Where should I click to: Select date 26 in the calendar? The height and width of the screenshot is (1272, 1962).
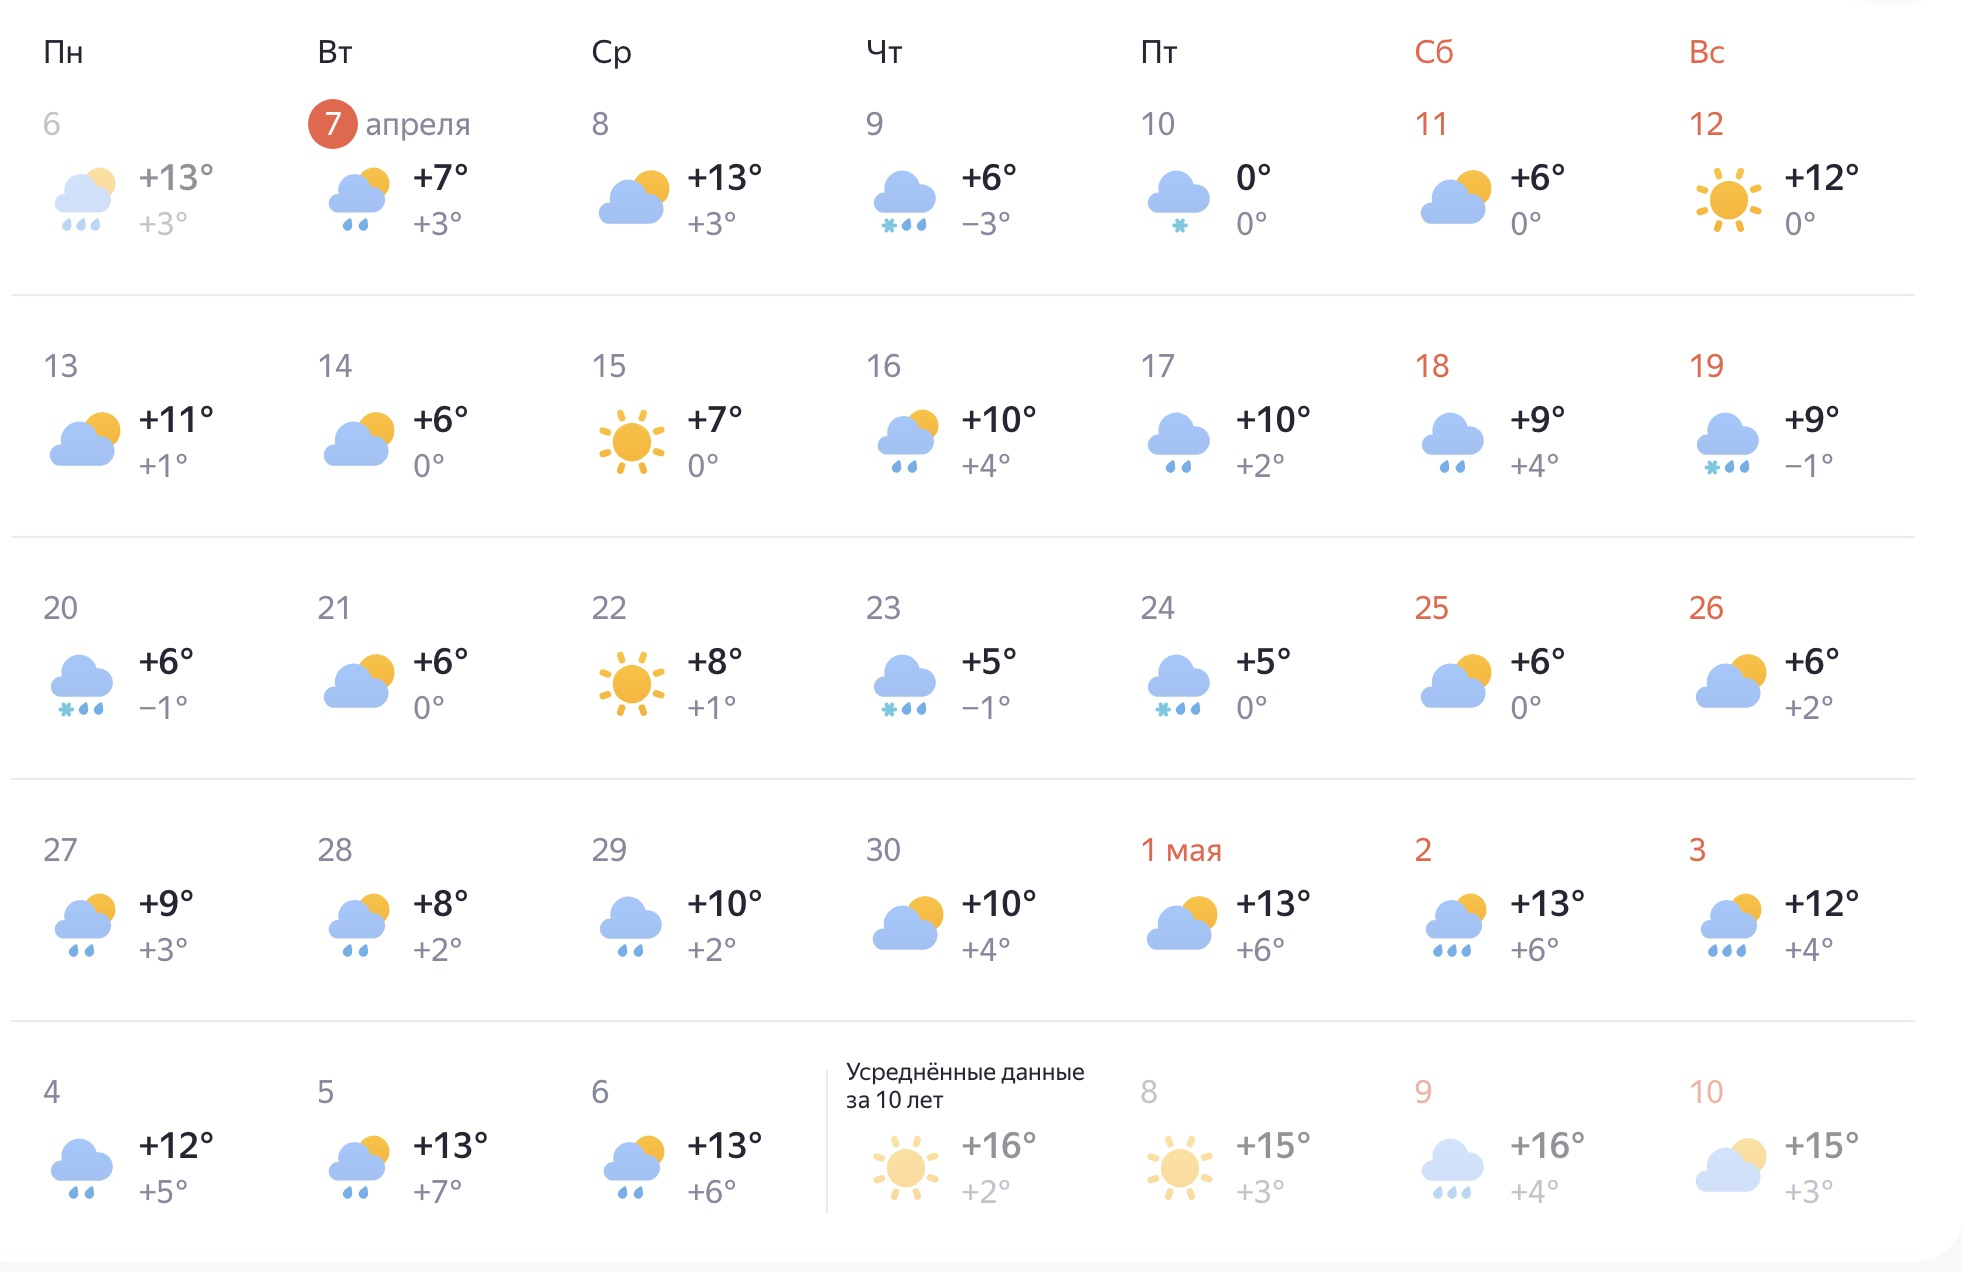(x=1706, y=608)
